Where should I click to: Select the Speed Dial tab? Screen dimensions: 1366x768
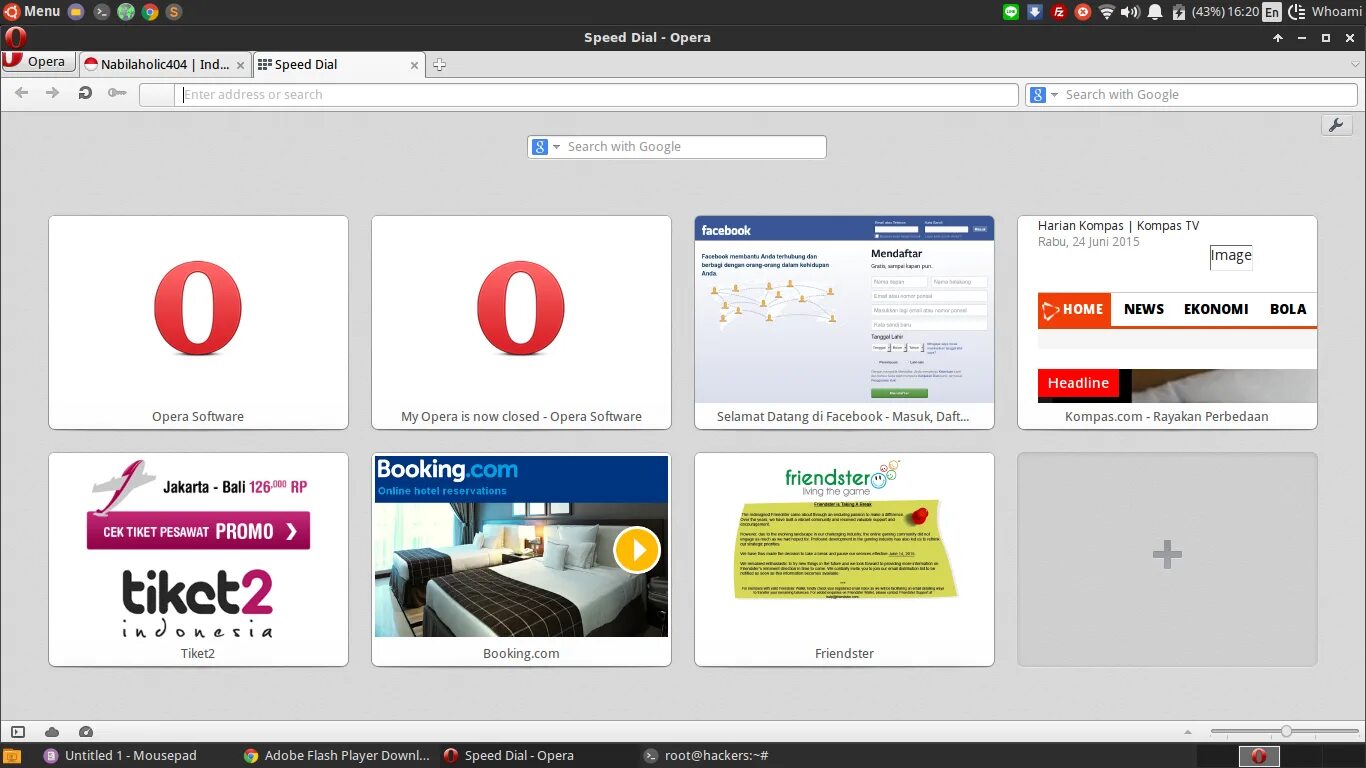tap(338, 64)
